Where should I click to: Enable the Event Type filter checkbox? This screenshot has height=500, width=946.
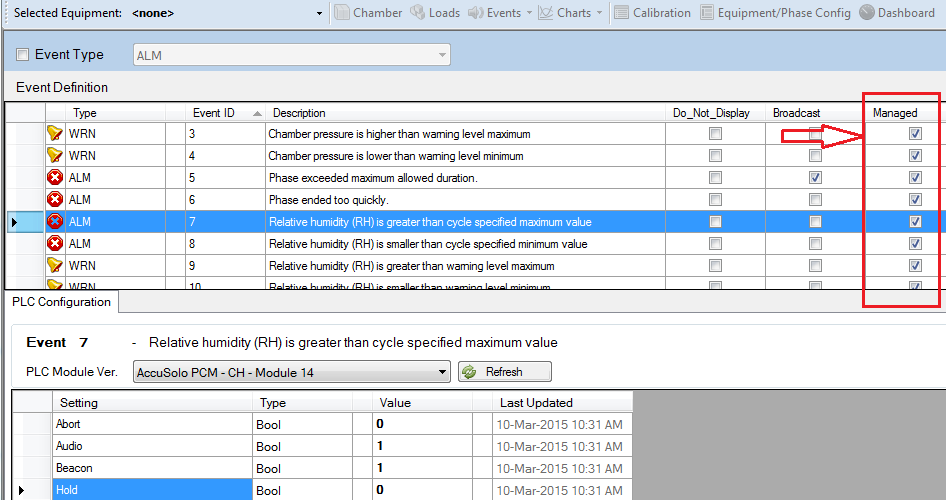(23, 55)
